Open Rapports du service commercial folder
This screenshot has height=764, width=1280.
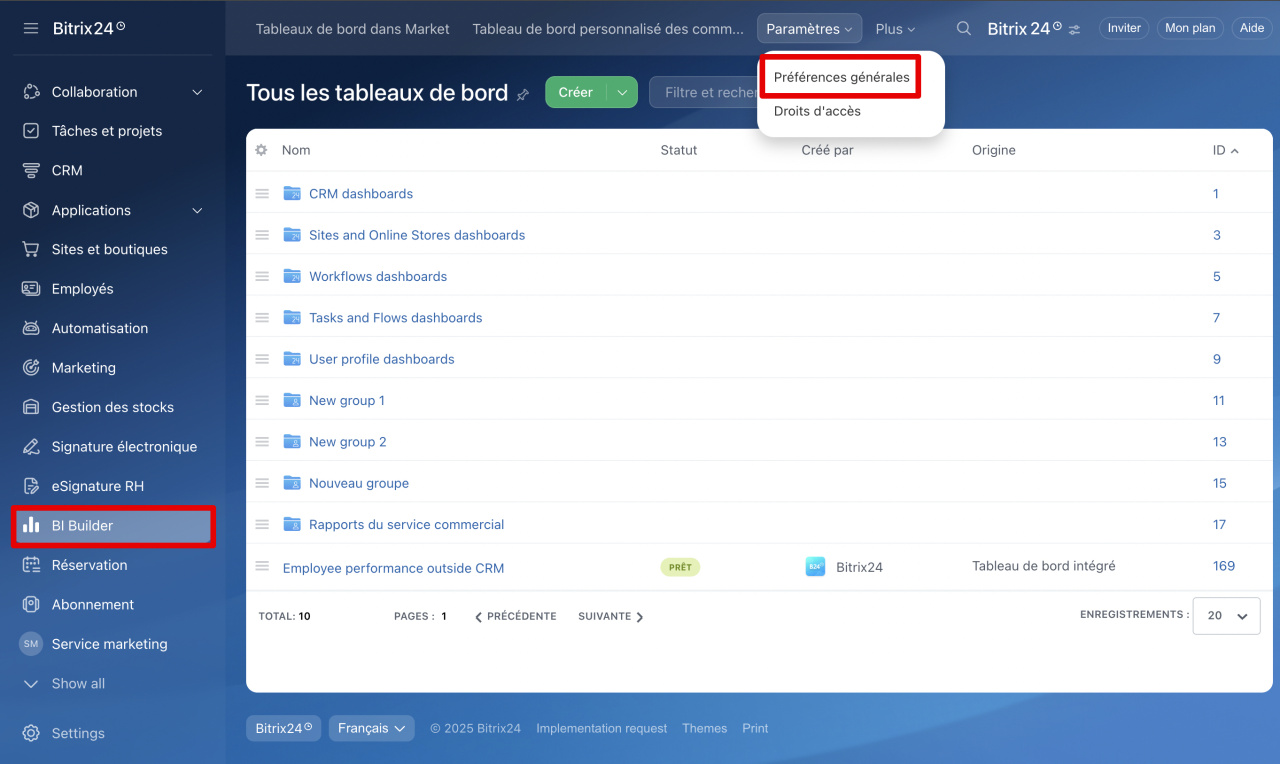(x=407, y=525)
